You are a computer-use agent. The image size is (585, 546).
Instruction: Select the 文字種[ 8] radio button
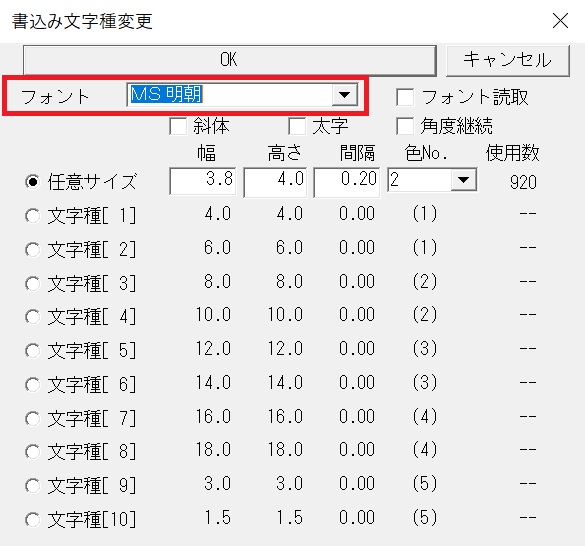[x=32, y=452]
